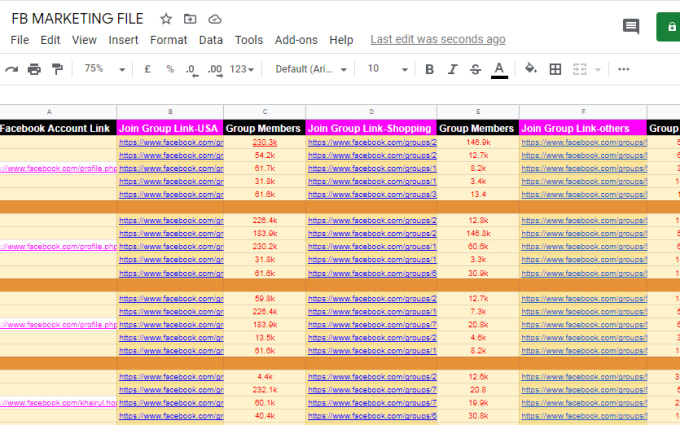Star the FB MARKETING FILE document
The width and height of the screenshot is (680, 425).
166,19
